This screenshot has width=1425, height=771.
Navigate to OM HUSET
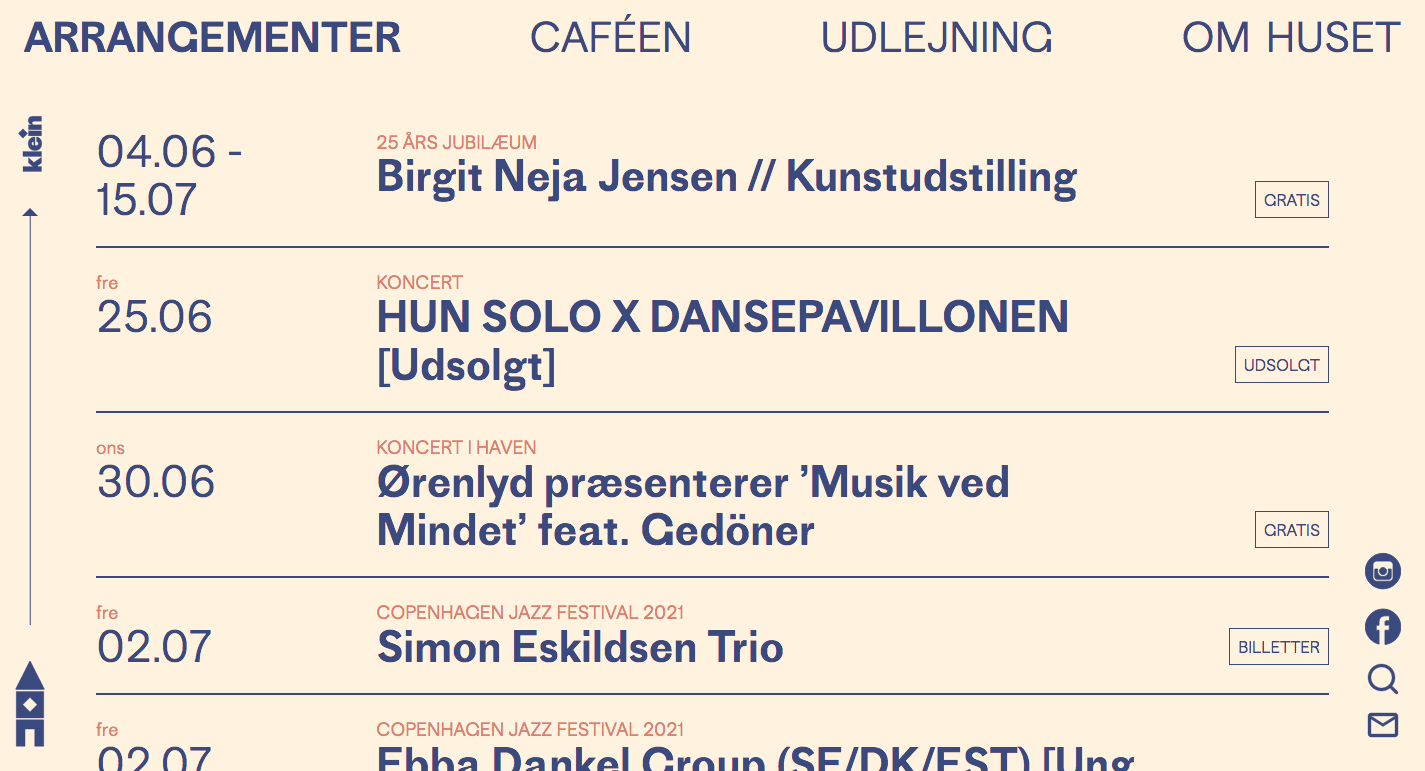click(1290, 38)
